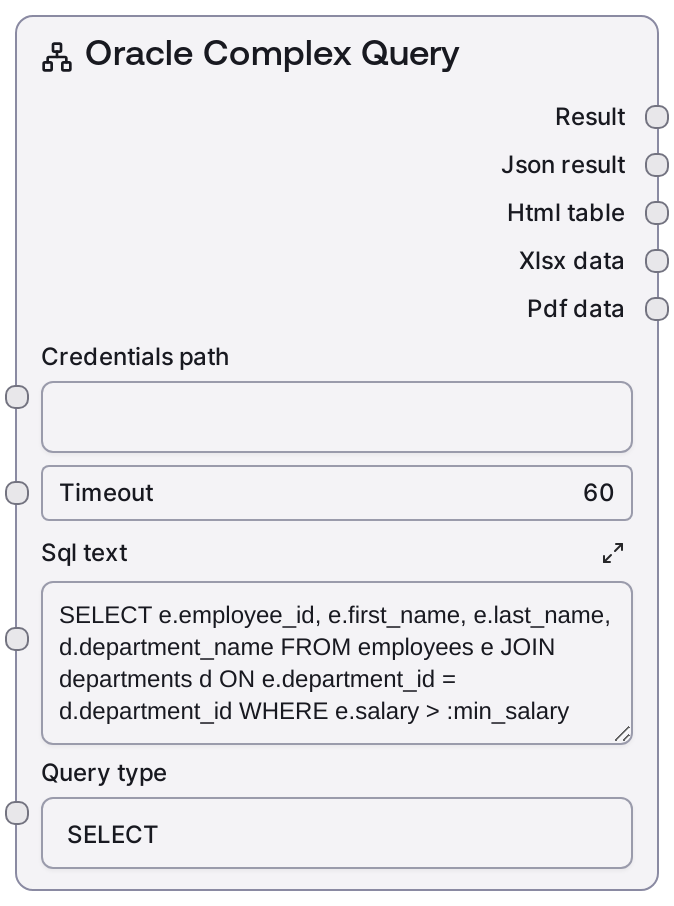This screenshot has width=674, height=906.
Task: Click the Result output port
Action: (656, 117)
